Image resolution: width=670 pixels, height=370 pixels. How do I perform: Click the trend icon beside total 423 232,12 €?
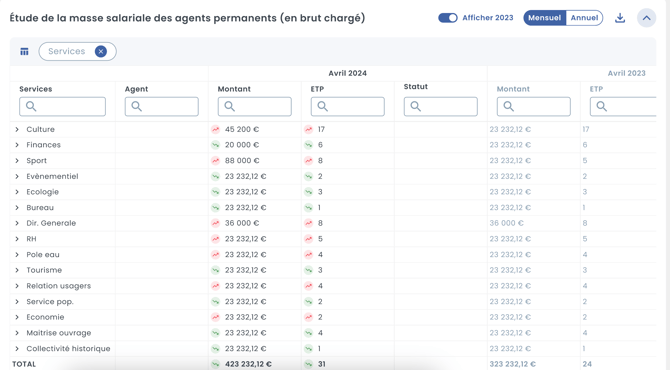pyautogui.click(x=215, y=364)
